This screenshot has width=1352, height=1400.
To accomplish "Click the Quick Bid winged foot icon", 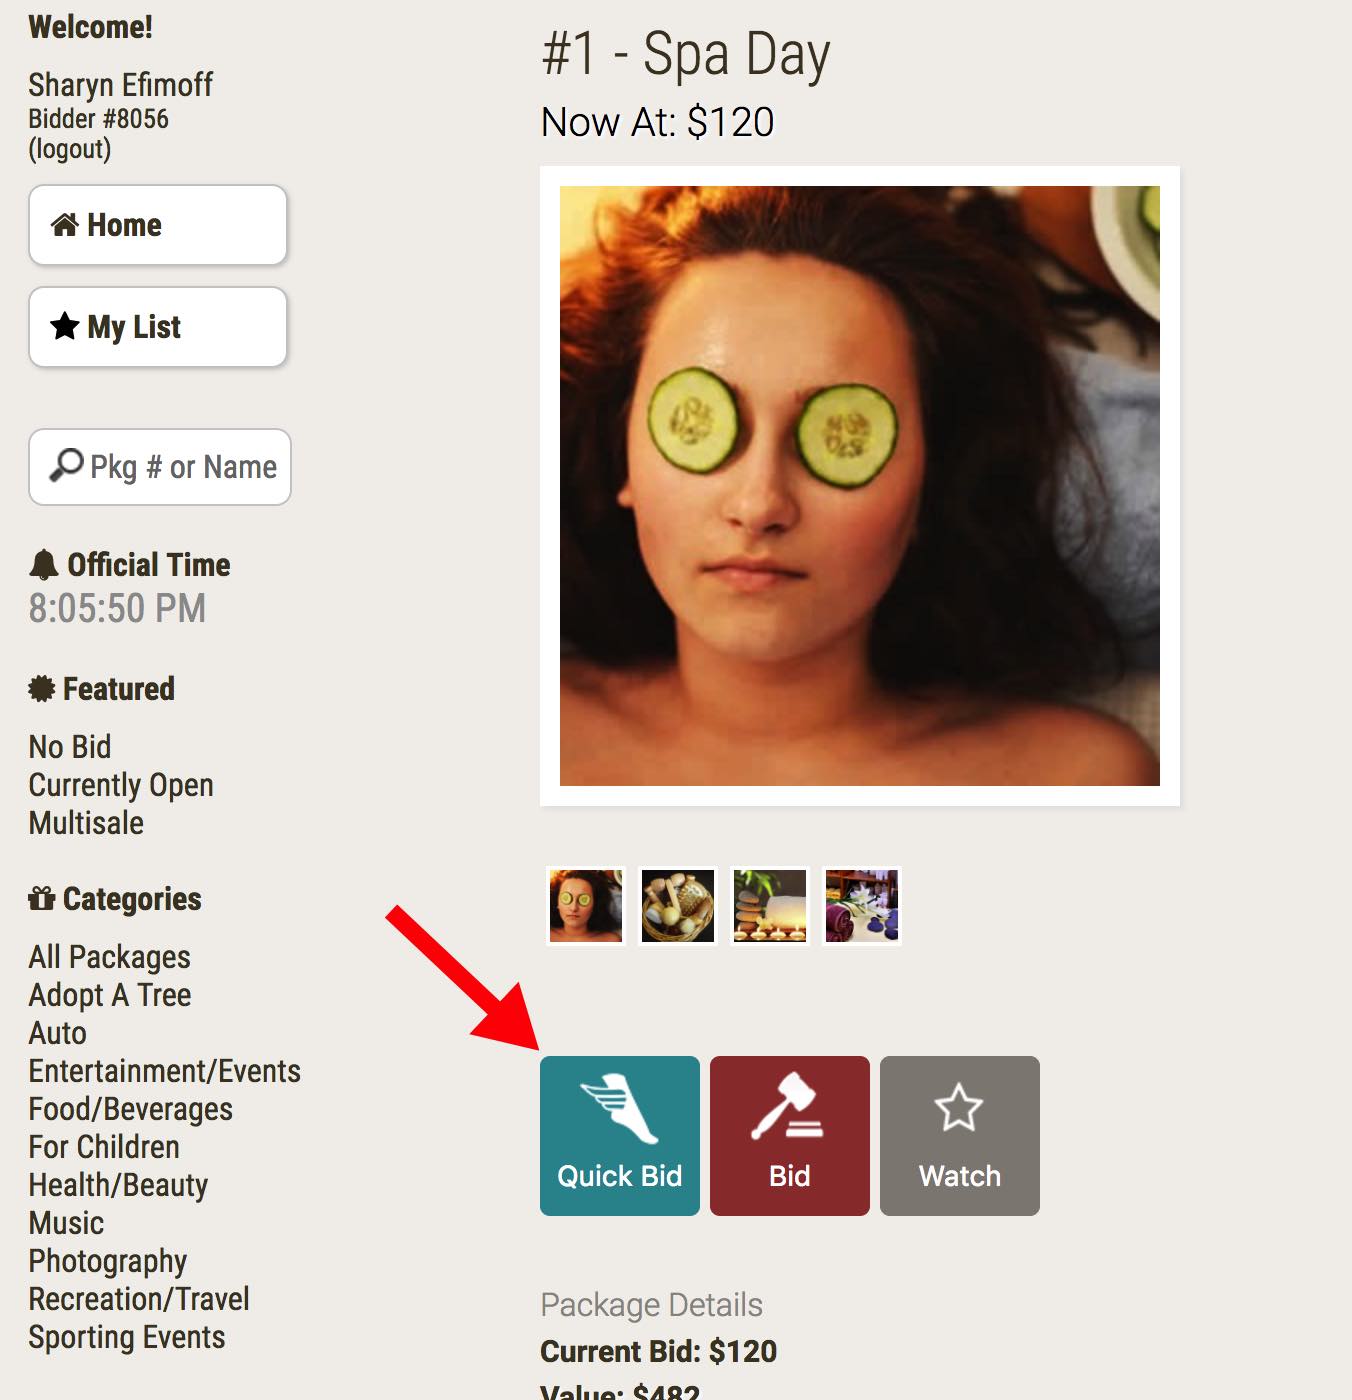I will [x=619, y=1107].
